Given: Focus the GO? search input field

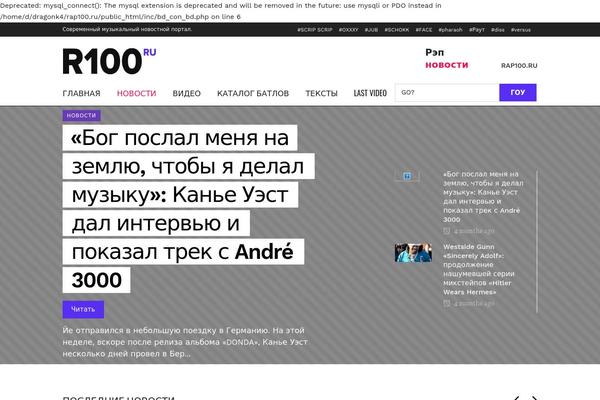Looking at the screenshot, I should point(447,93).
